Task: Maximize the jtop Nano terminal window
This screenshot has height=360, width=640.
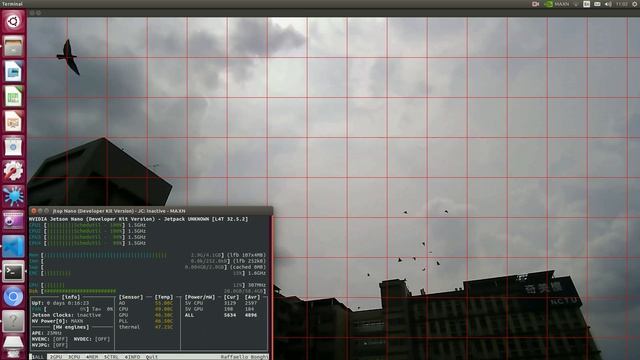Action: (46, 211)
